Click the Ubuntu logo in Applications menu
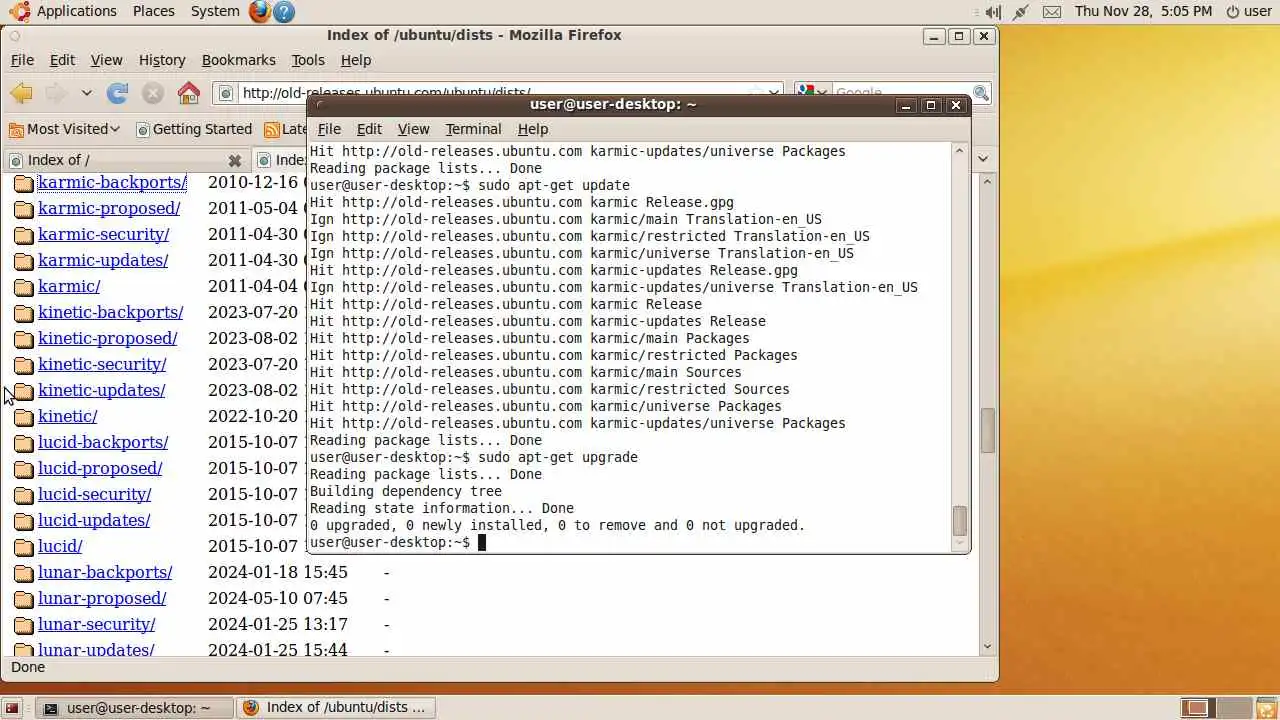The image size is (1280, 720). click(x=19, y=11)
